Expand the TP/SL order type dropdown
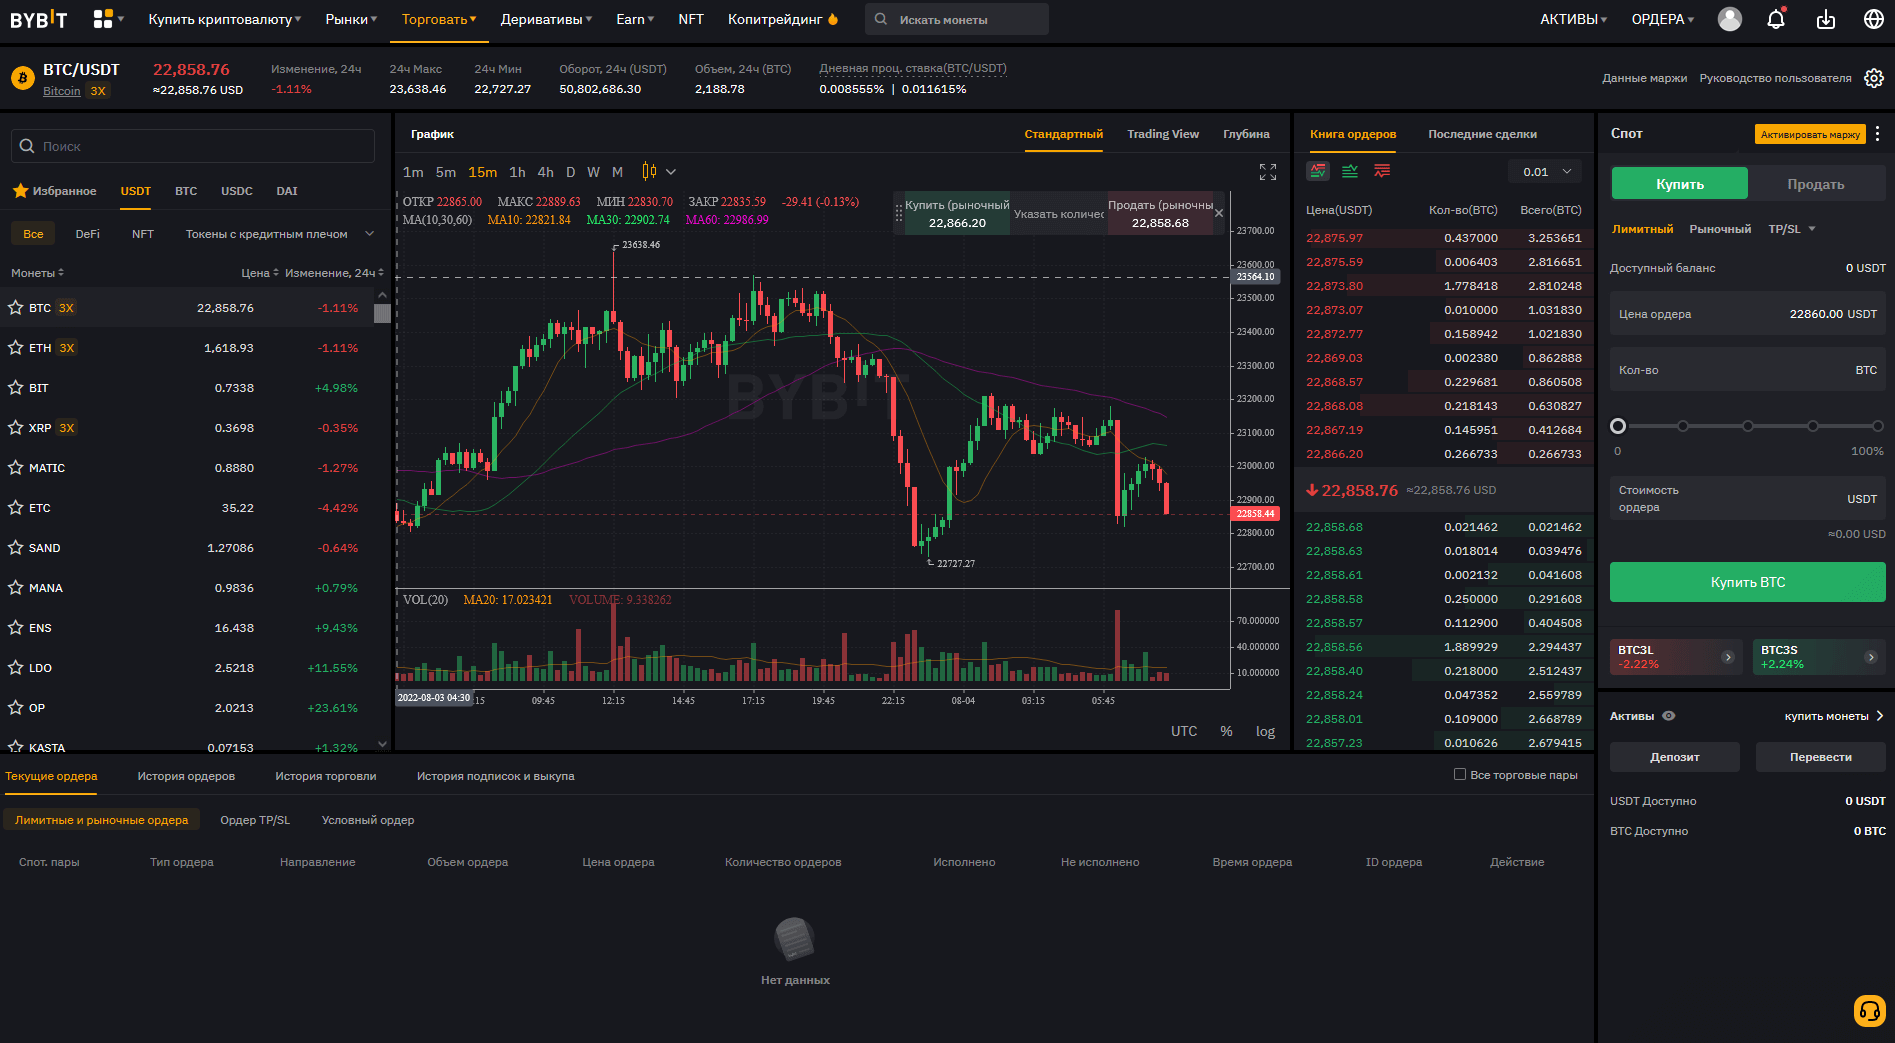This screenshot has height=1043, width=1895. [x=1791, y=229]
